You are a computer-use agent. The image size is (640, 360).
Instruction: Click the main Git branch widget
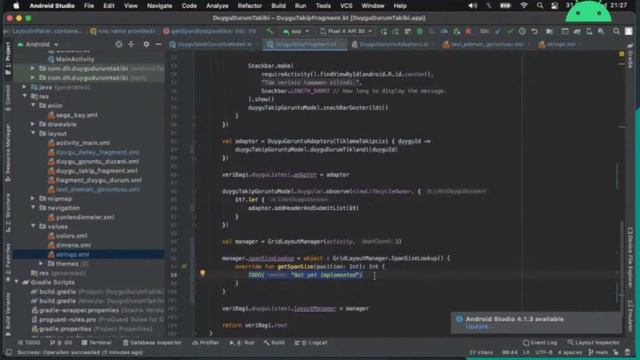click(598, 352)
